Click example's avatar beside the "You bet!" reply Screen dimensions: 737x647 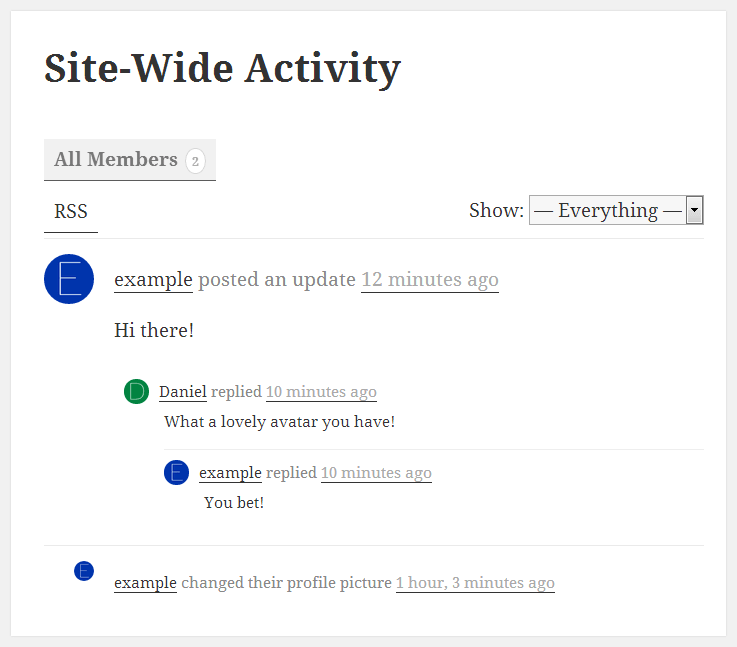177,473
